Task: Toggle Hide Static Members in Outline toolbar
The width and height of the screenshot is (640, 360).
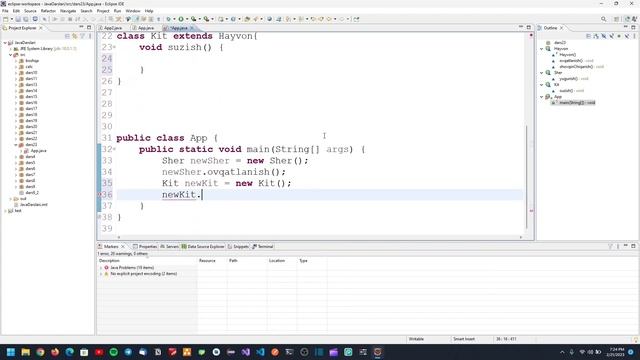Action: point(611,36)
